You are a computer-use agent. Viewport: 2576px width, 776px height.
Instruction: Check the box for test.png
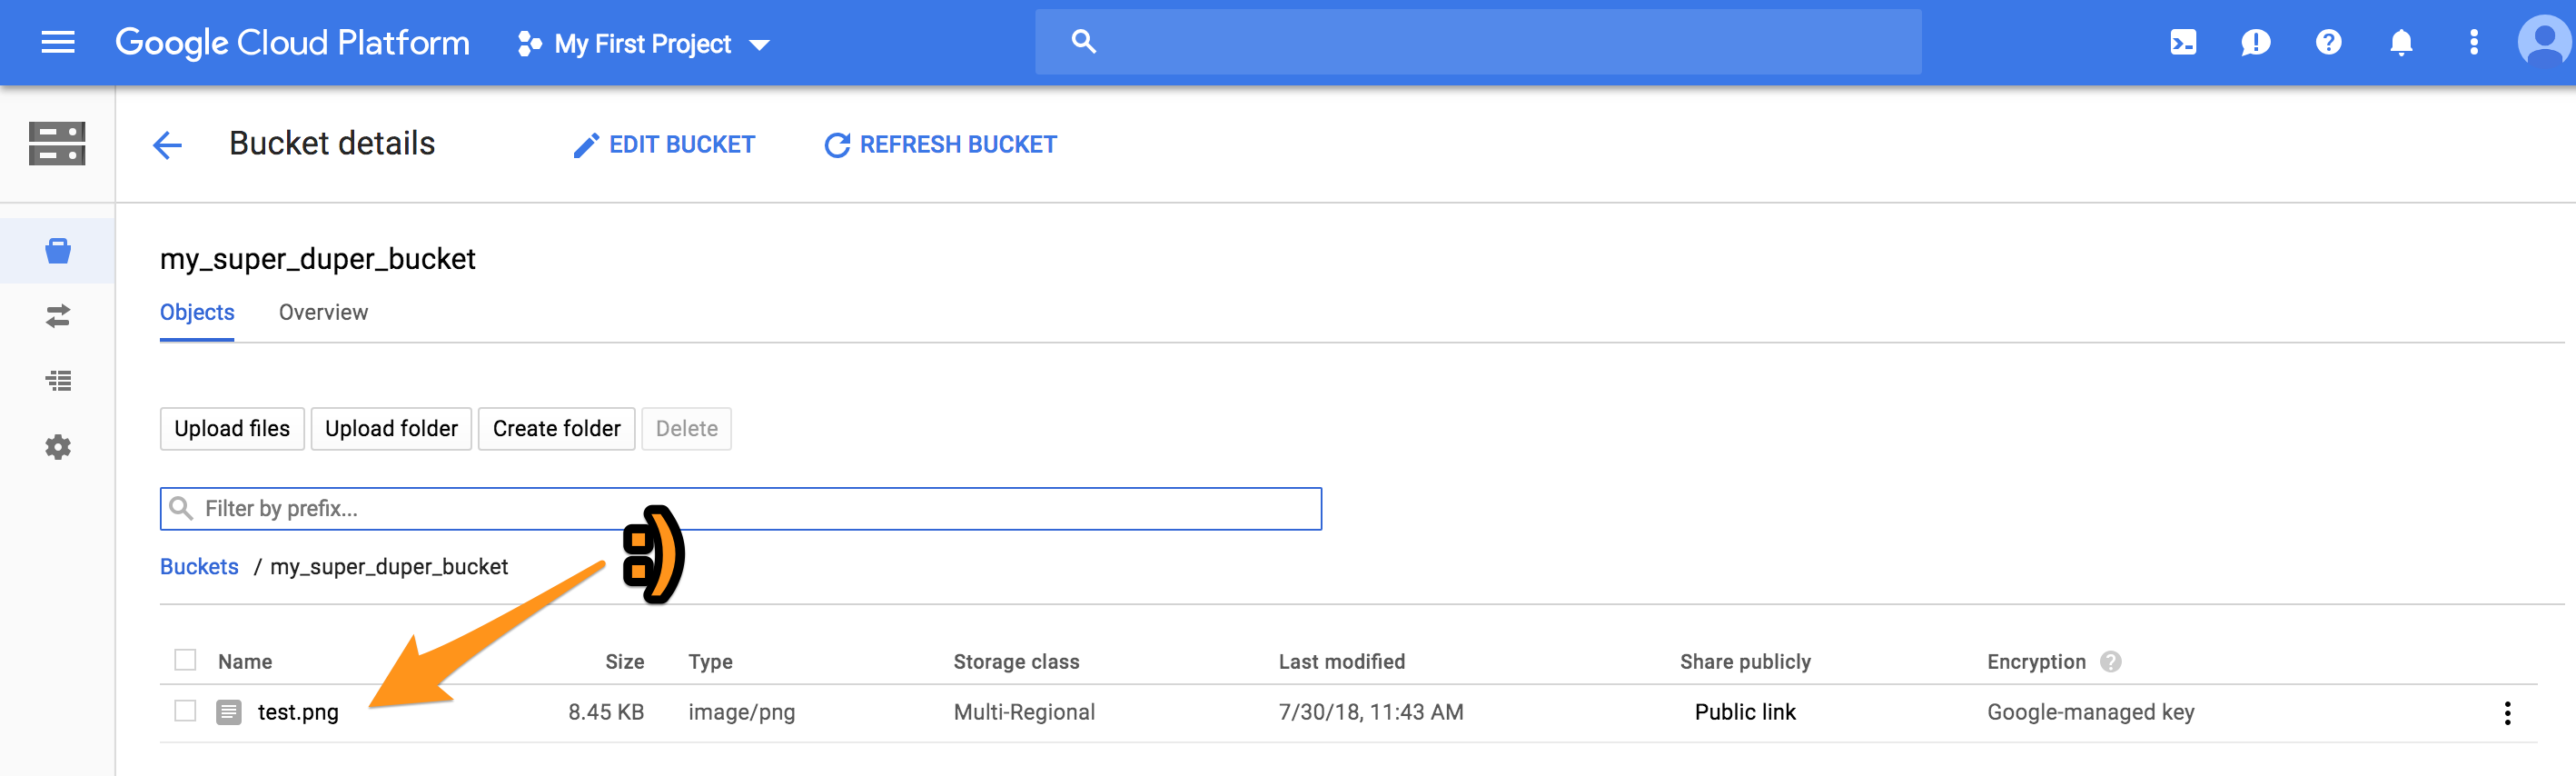click(x=185, y=711)
